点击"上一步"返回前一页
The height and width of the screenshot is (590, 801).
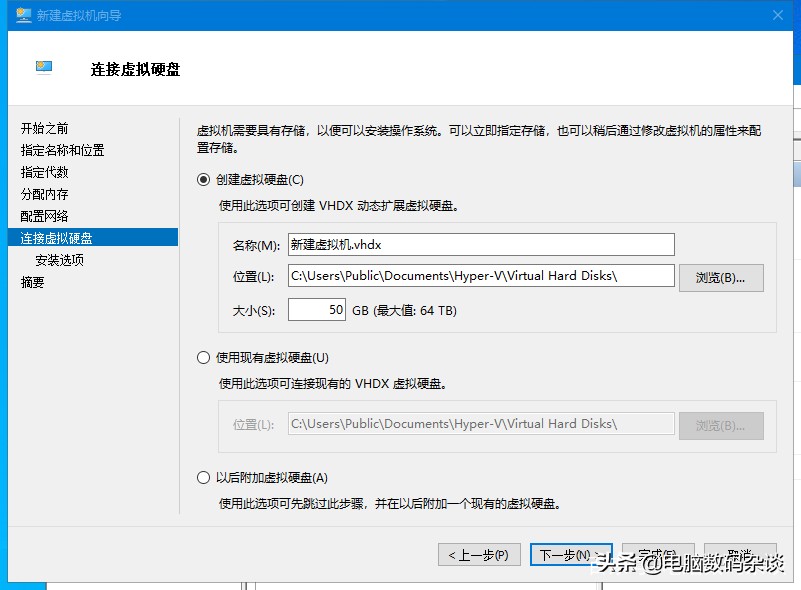479,554
